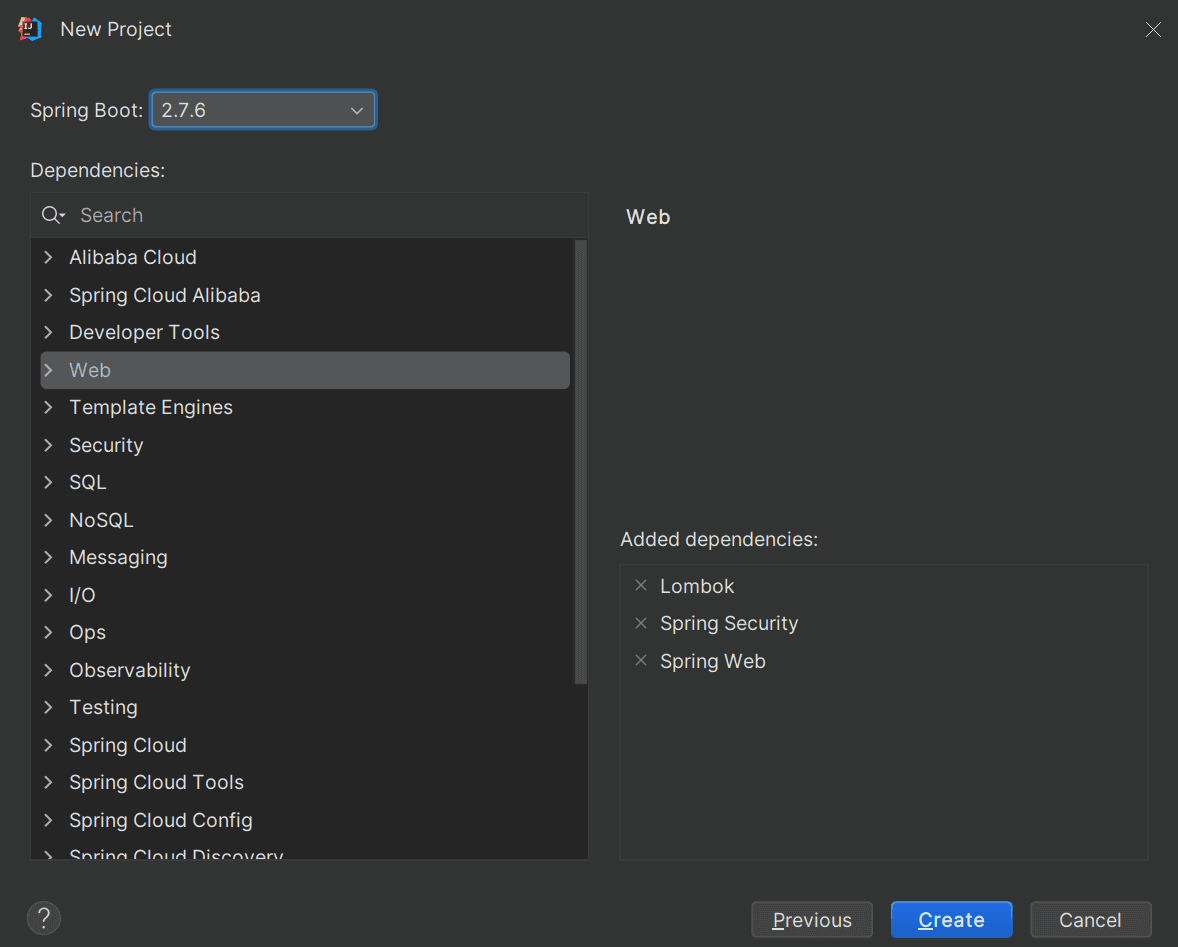The image size is (1178, 947).
Task: Expand the Spring Cloud category chevron
Action: 49,745
